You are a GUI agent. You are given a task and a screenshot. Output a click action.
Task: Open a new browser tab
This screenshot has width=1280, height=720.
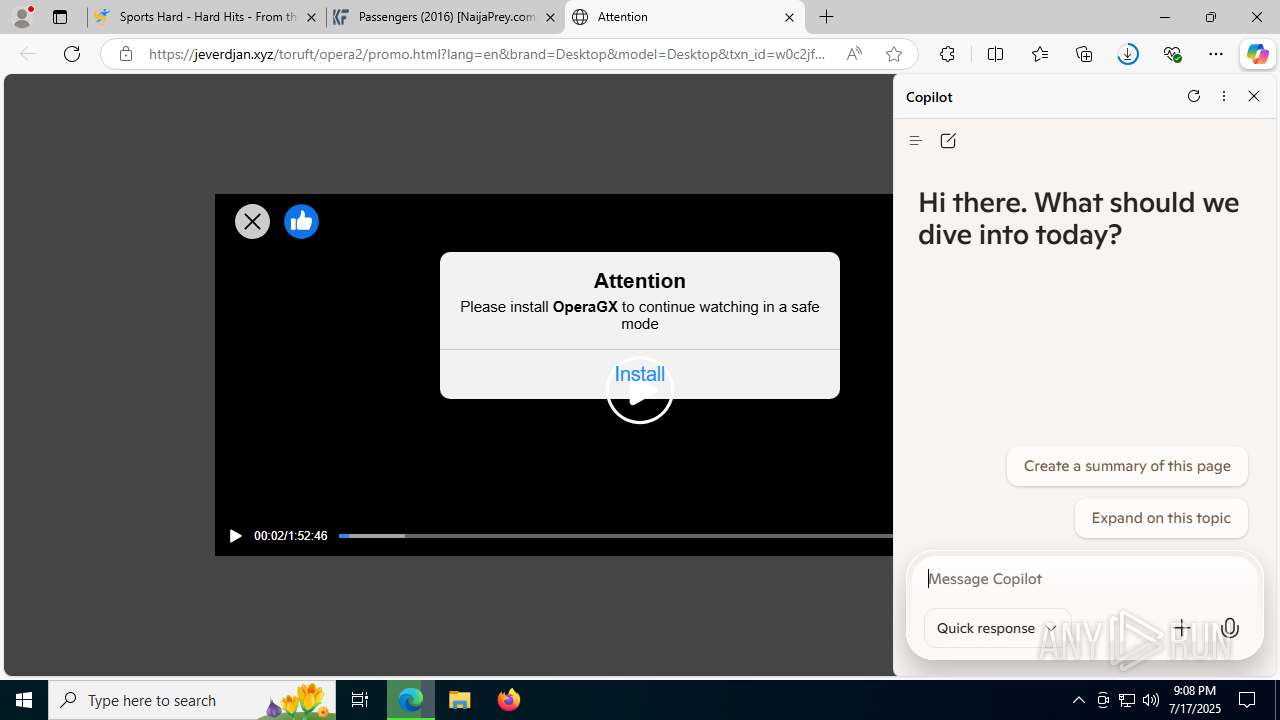coord(827,17)
